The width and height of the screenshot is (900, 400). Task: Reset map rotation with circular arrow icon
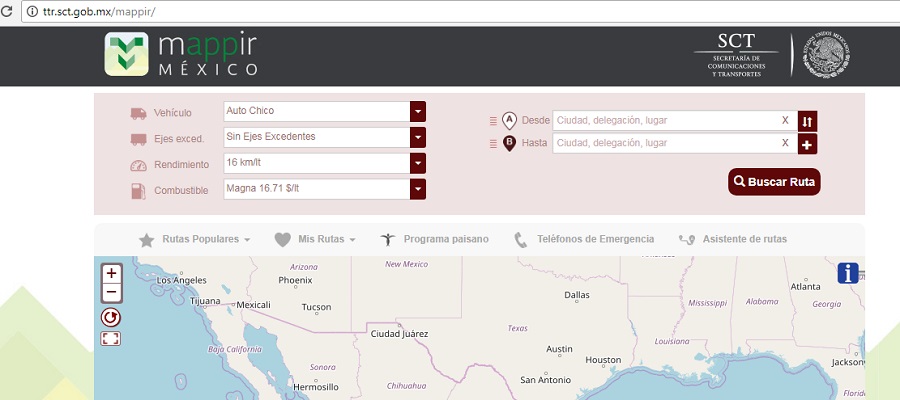tap(111, 316)
